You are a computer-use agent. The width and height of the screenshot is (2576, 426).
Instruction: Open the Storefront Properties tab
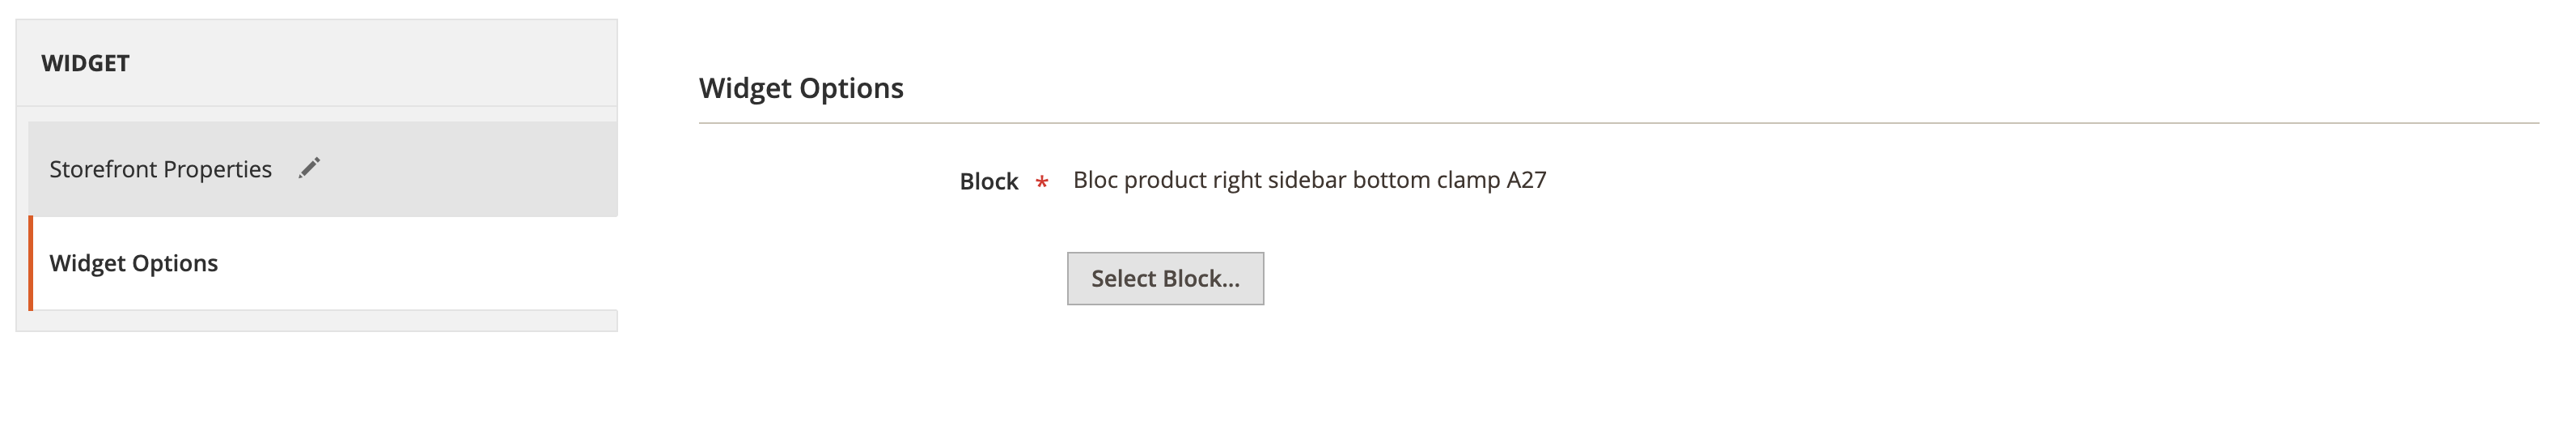(160, 170)
